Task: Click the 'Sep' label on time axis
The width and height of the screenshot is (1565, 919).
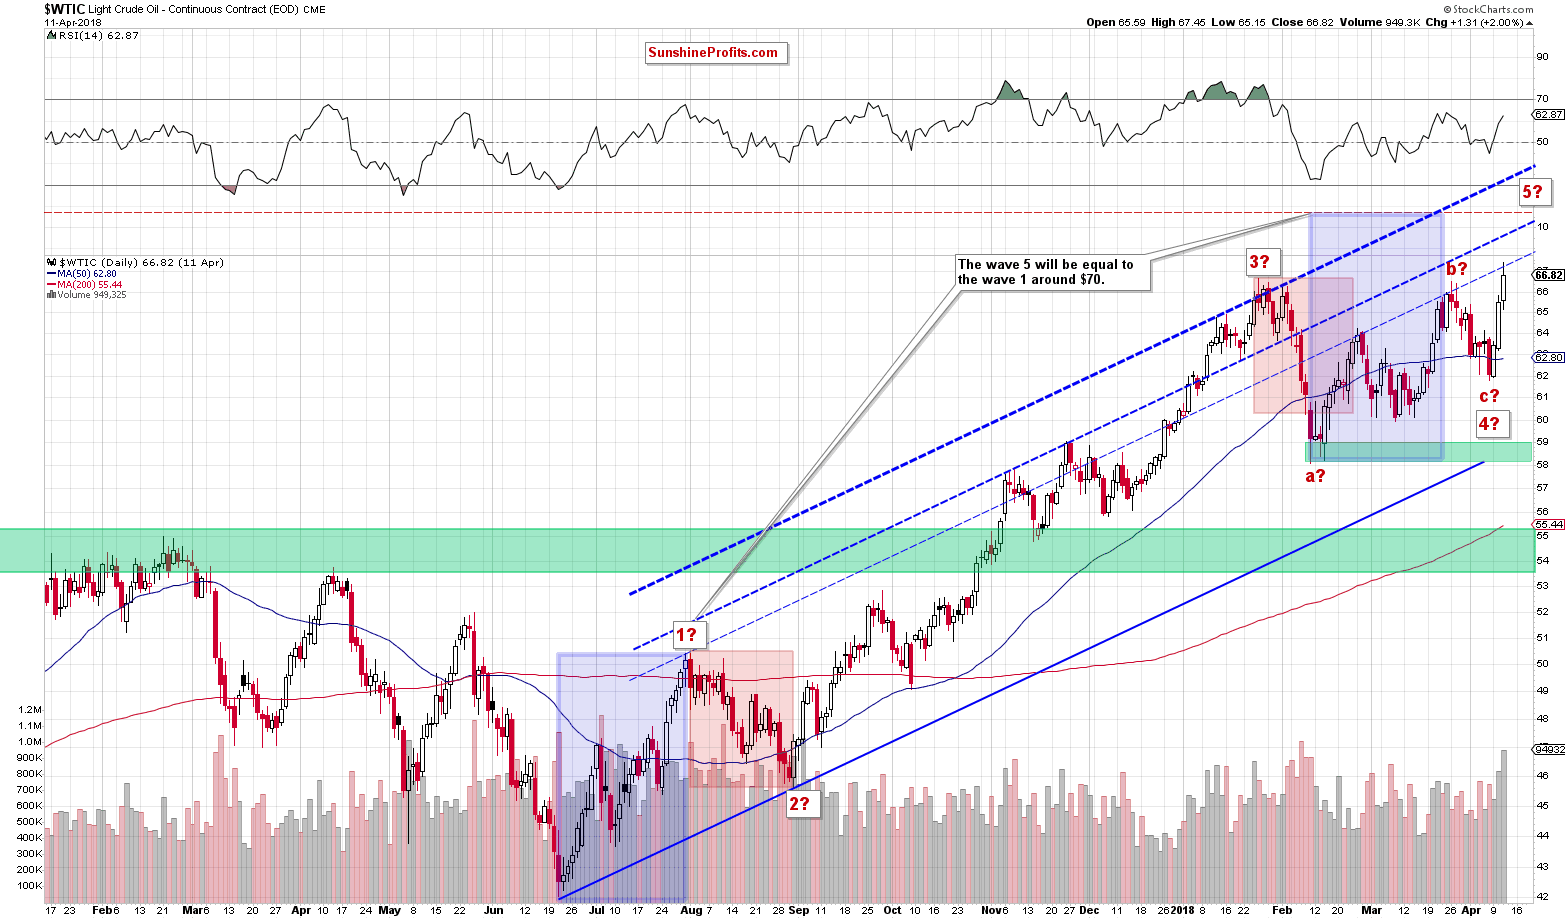Action: (x=798, y=911)
